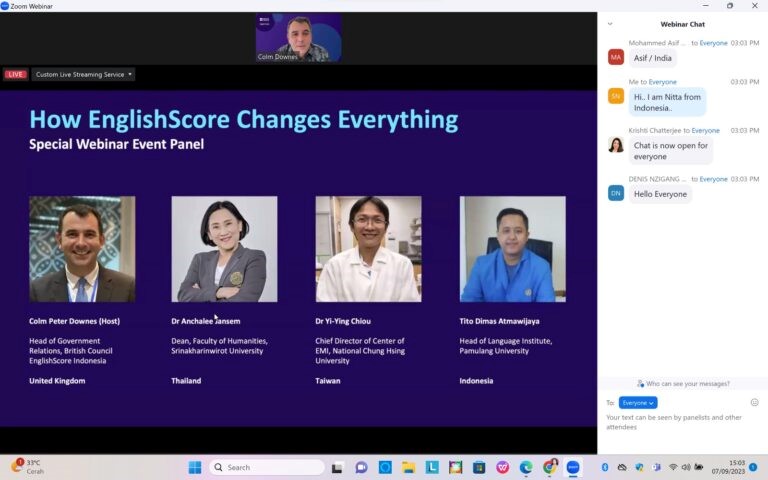Select the 'Asif / India' chat message

click(652, 58)
